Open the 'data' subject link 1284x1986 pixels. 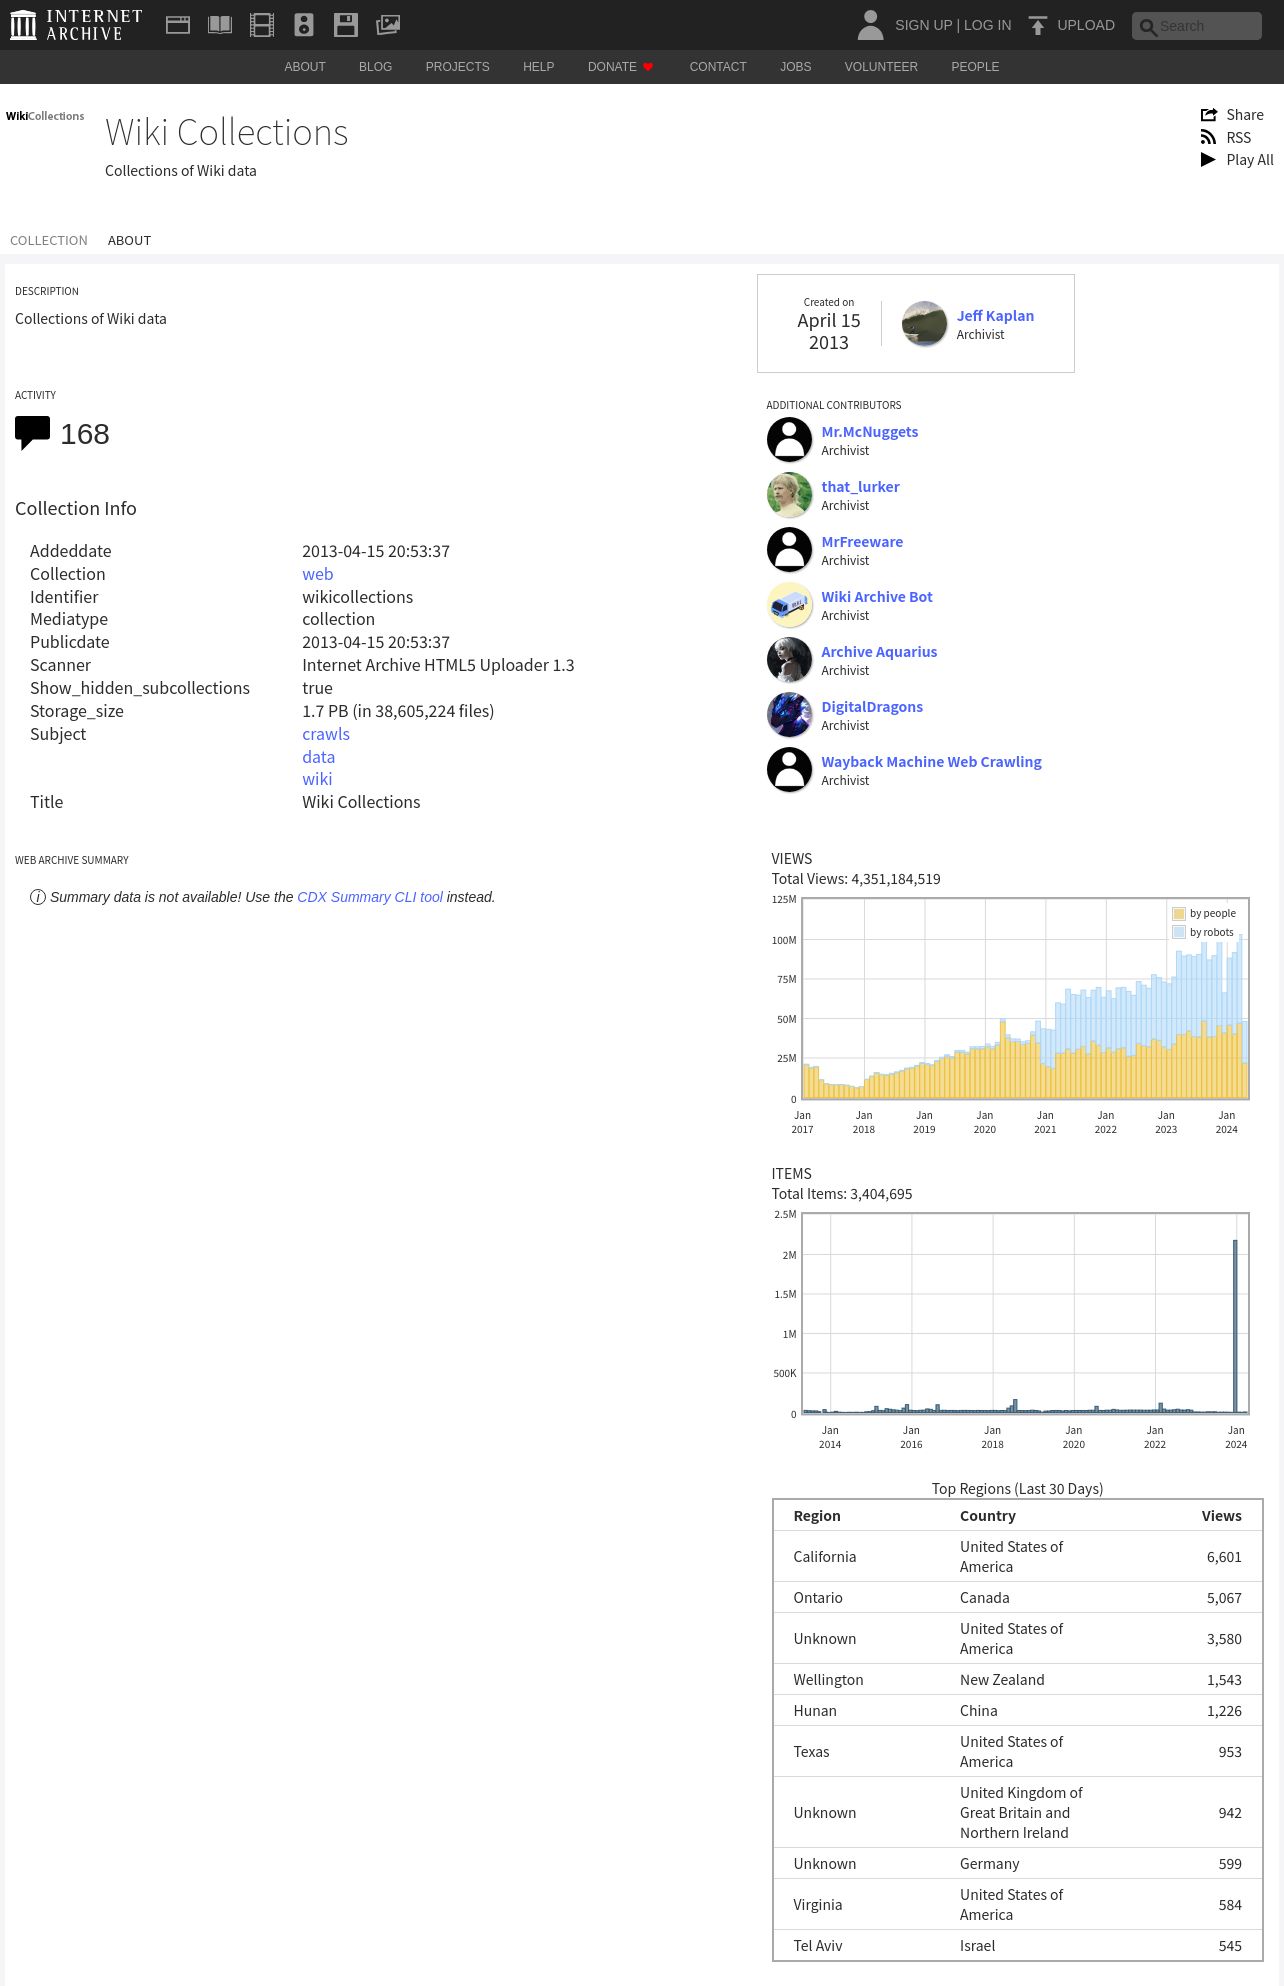coord(318,757)
